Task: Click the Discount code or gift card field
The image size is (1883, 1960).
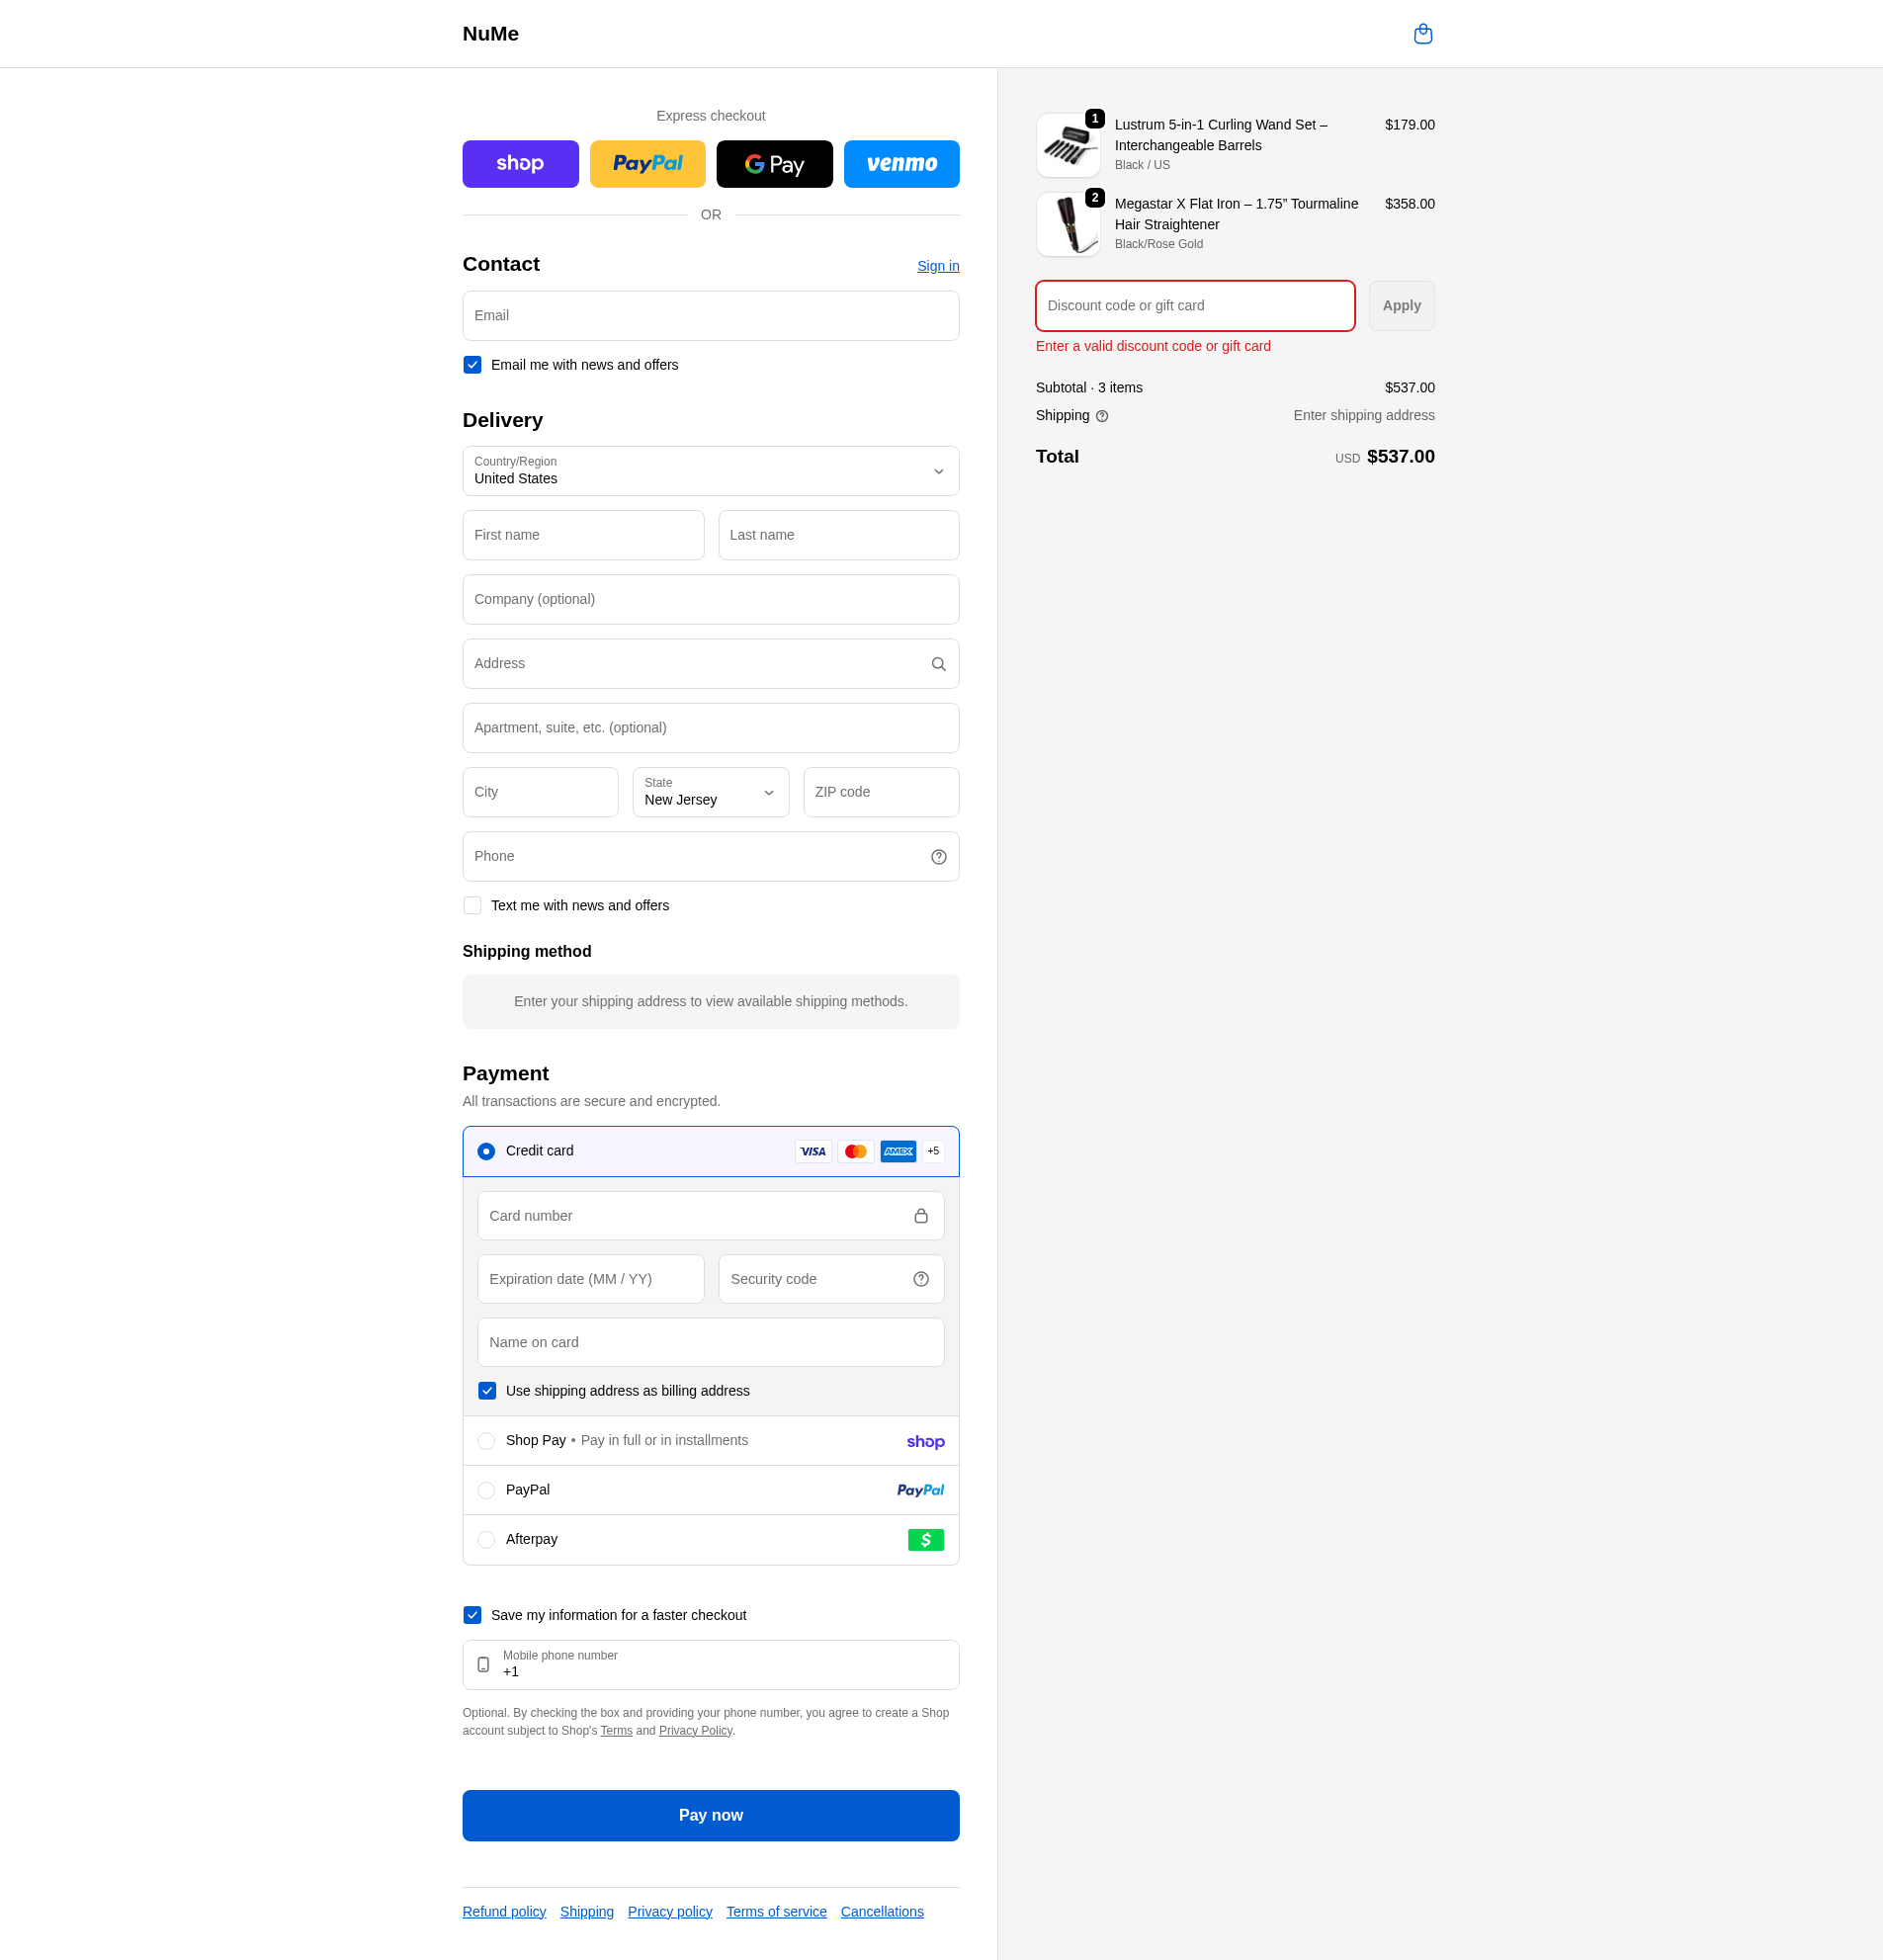Action: 1194,306
